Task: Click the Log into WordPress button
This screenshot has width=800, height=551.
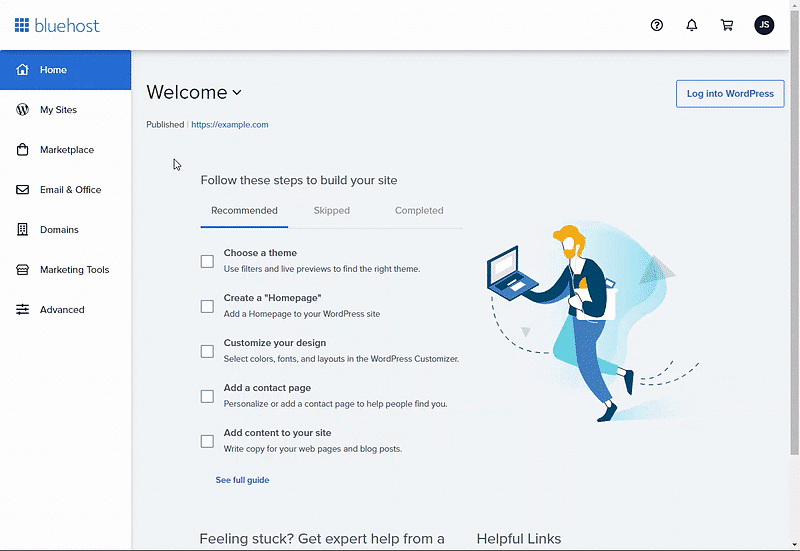Action: tap(730, 94)
